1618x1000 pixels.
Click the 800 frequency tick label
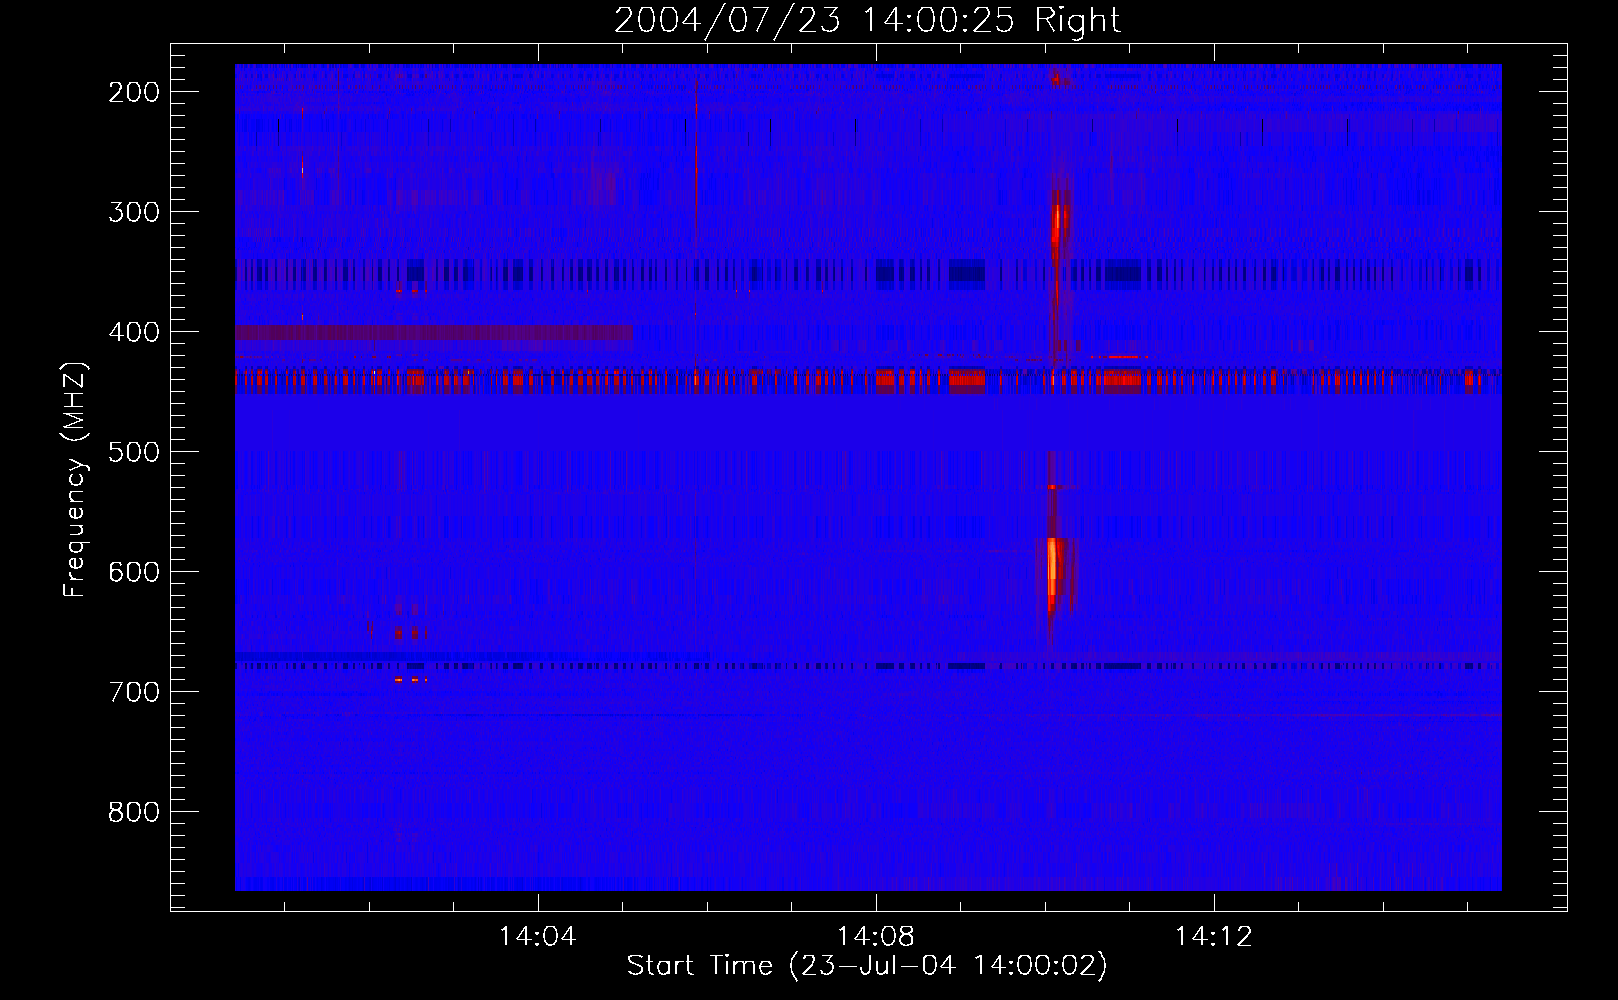(x=134, y=812)
